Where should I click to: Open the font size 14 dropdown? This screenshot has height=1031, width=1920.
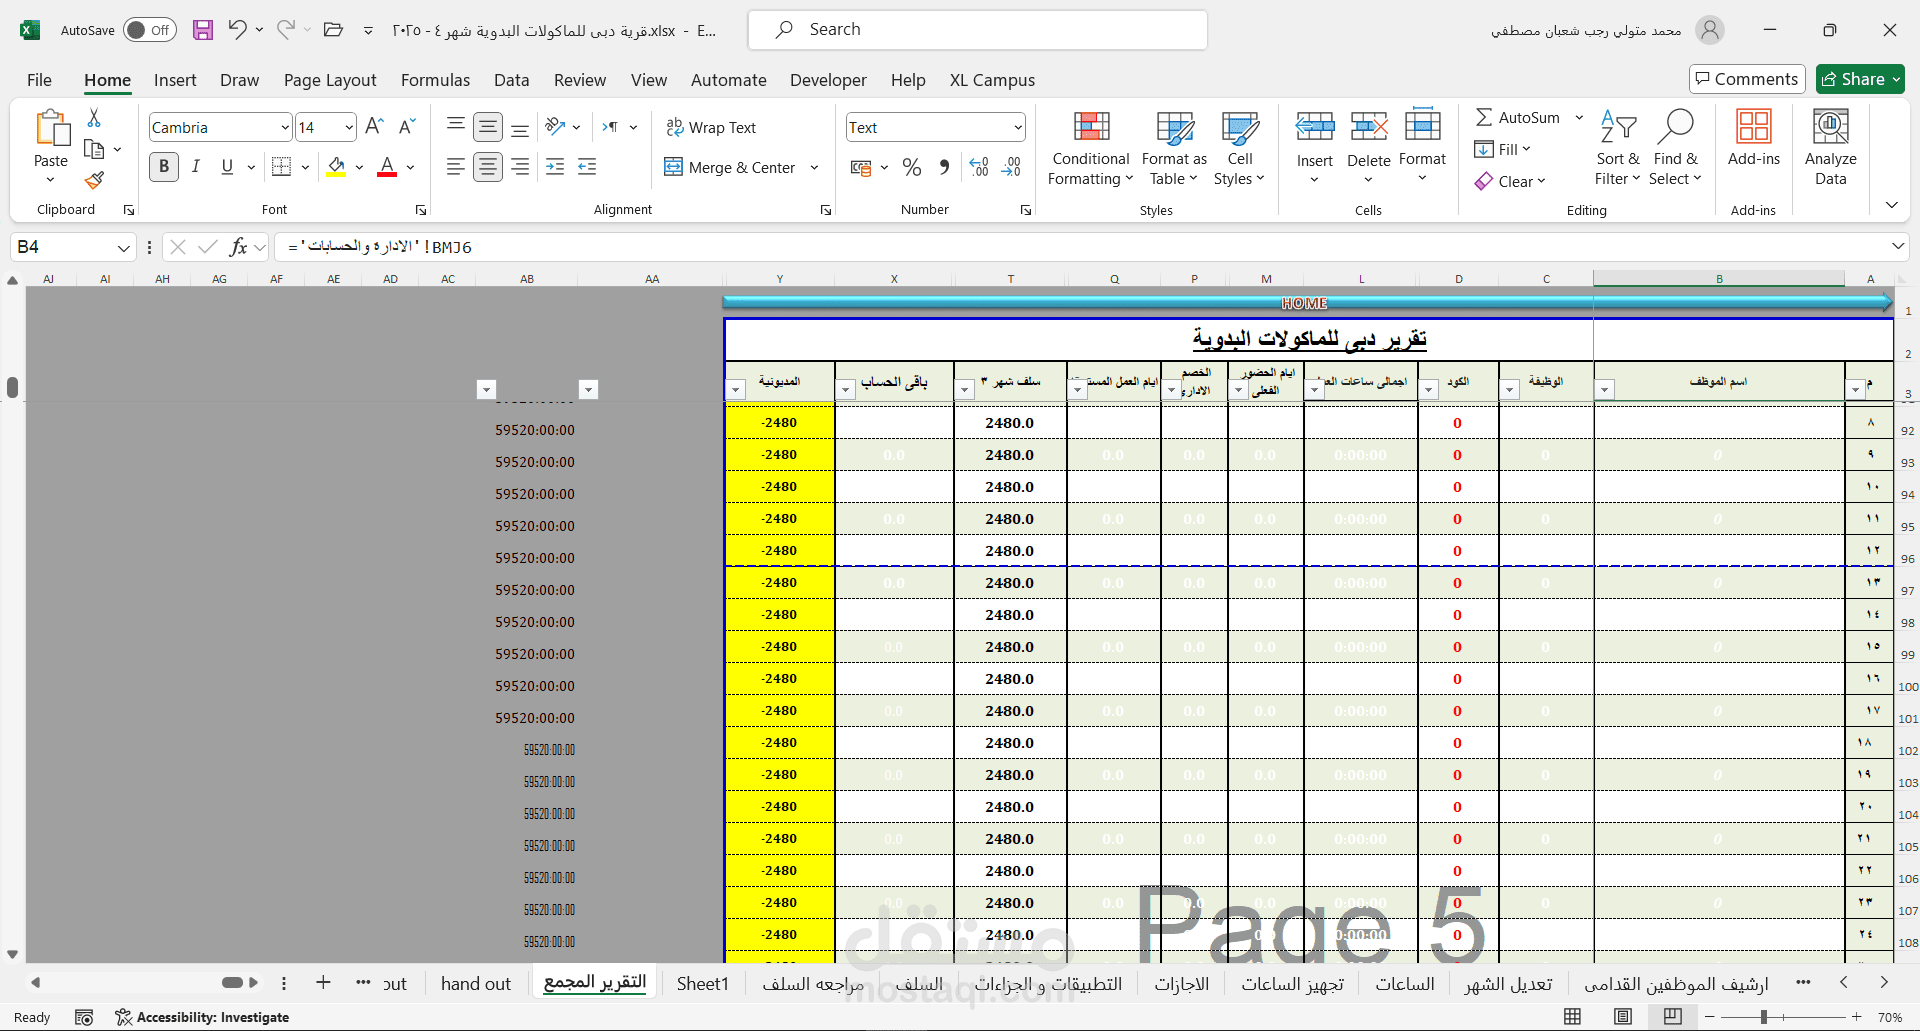click(349, 127)
